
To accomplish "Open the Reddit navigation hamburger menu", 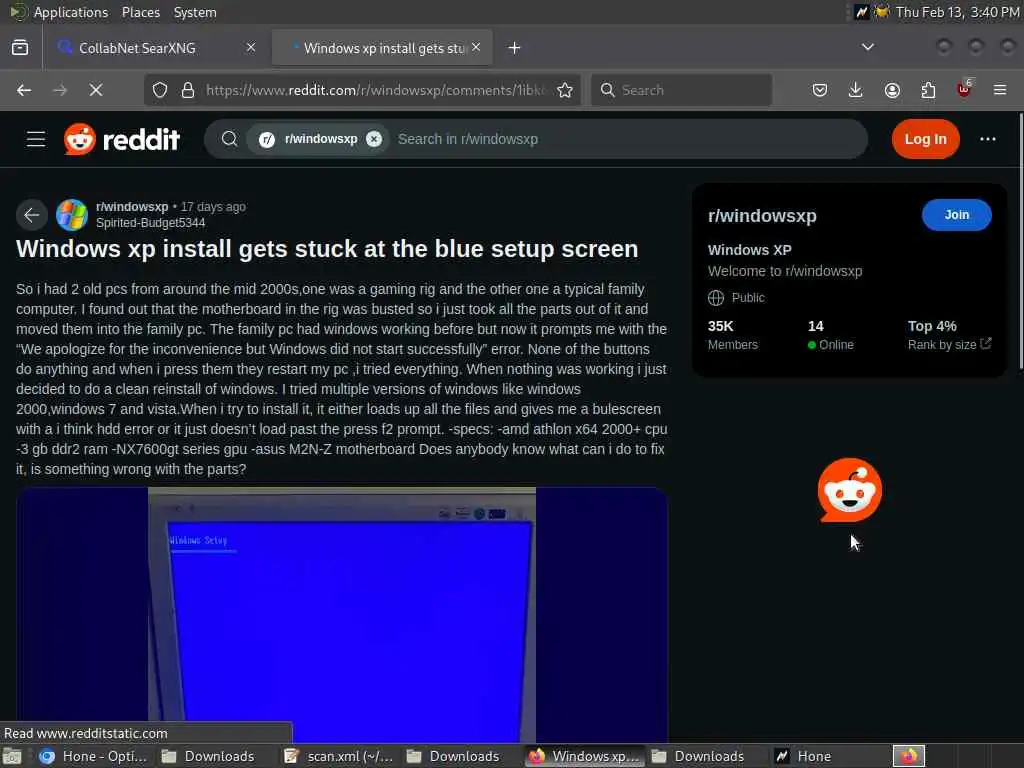I will point(36,139).
